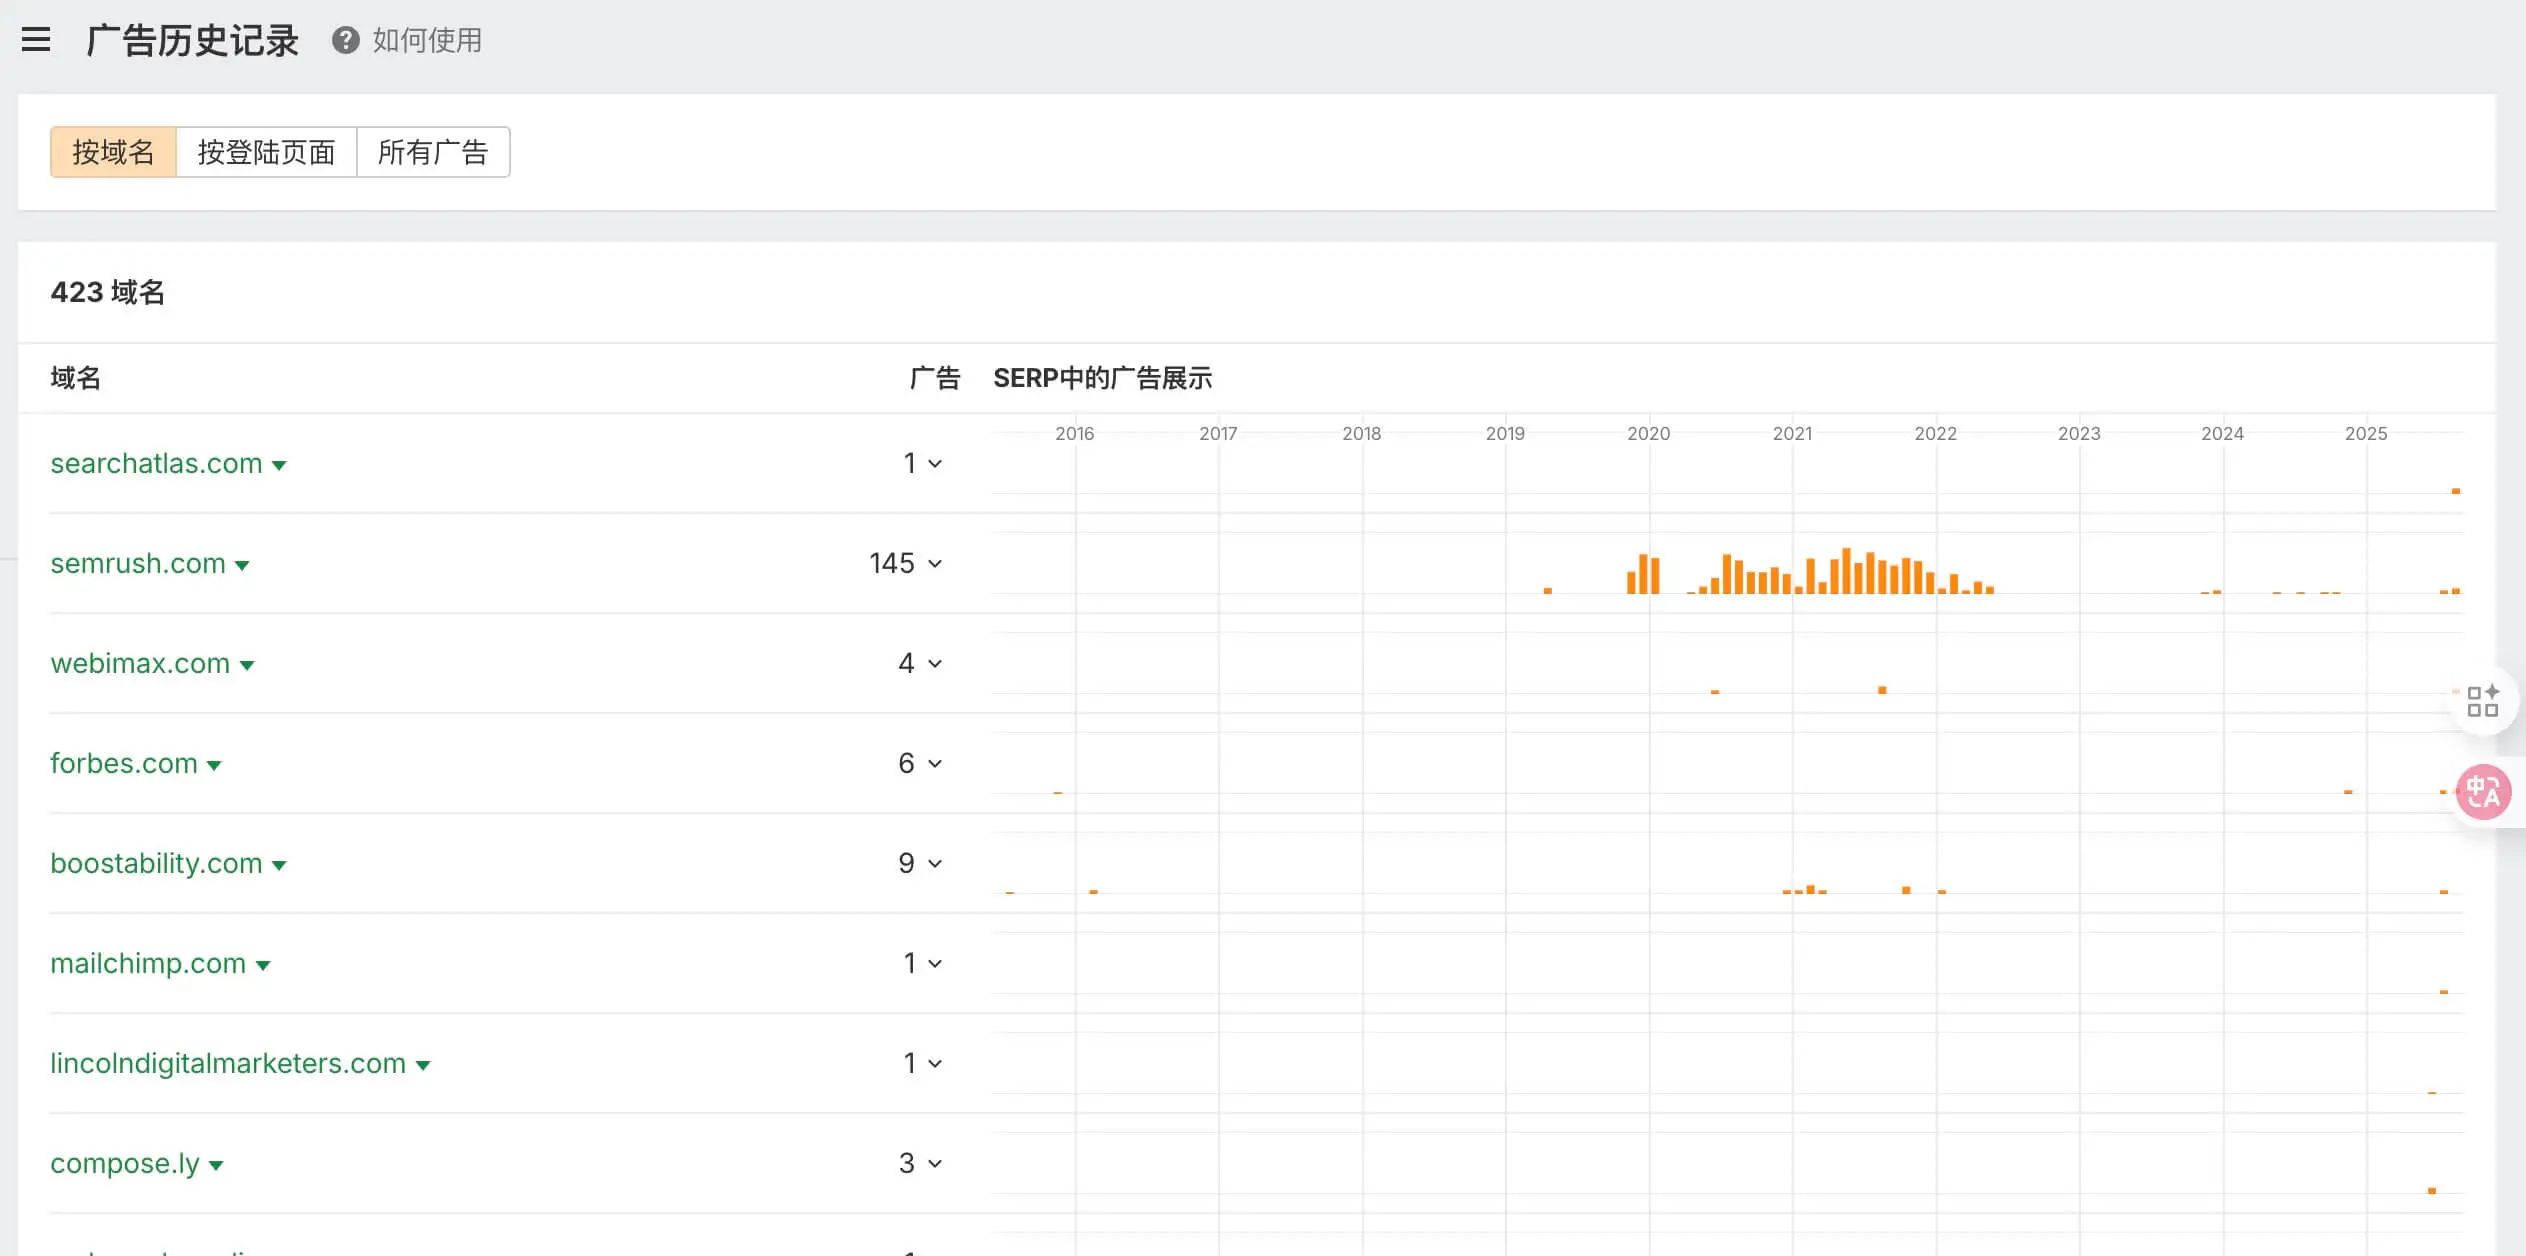2526x1256 pixels.
Task: Open the compose.ly domain dropdown arrow
Action: click(x=216, y=1164)
